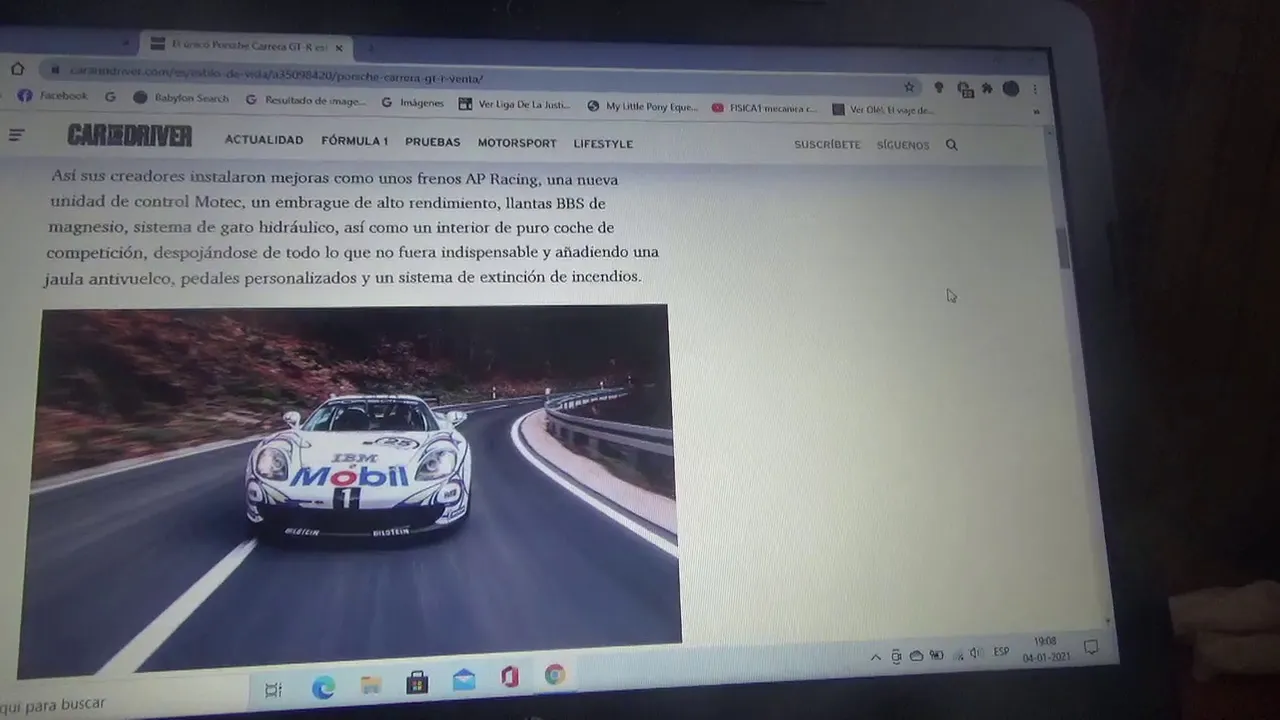The image size is (1280, 720).
Task: Select the Porsche Carrera GT-R tab
Action: coord(244,46)
